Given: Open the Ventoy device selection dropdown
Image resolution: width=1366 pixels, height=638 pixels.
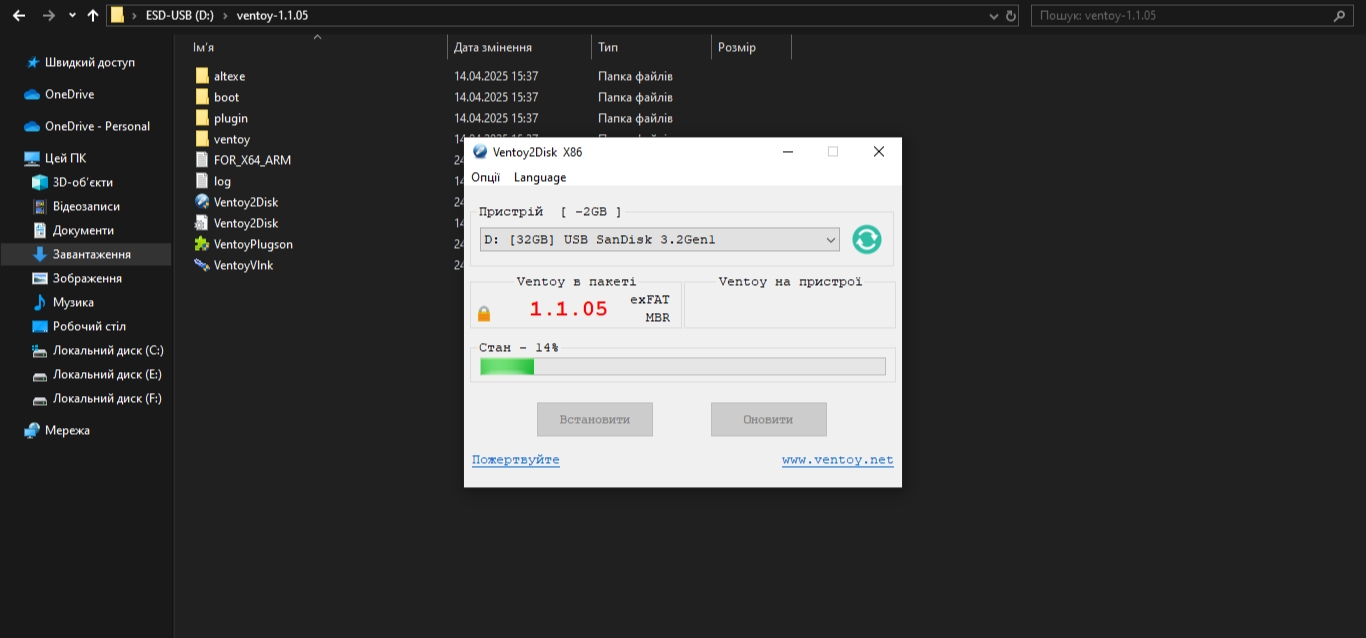Looking at the screenshot, I should 660,240.
